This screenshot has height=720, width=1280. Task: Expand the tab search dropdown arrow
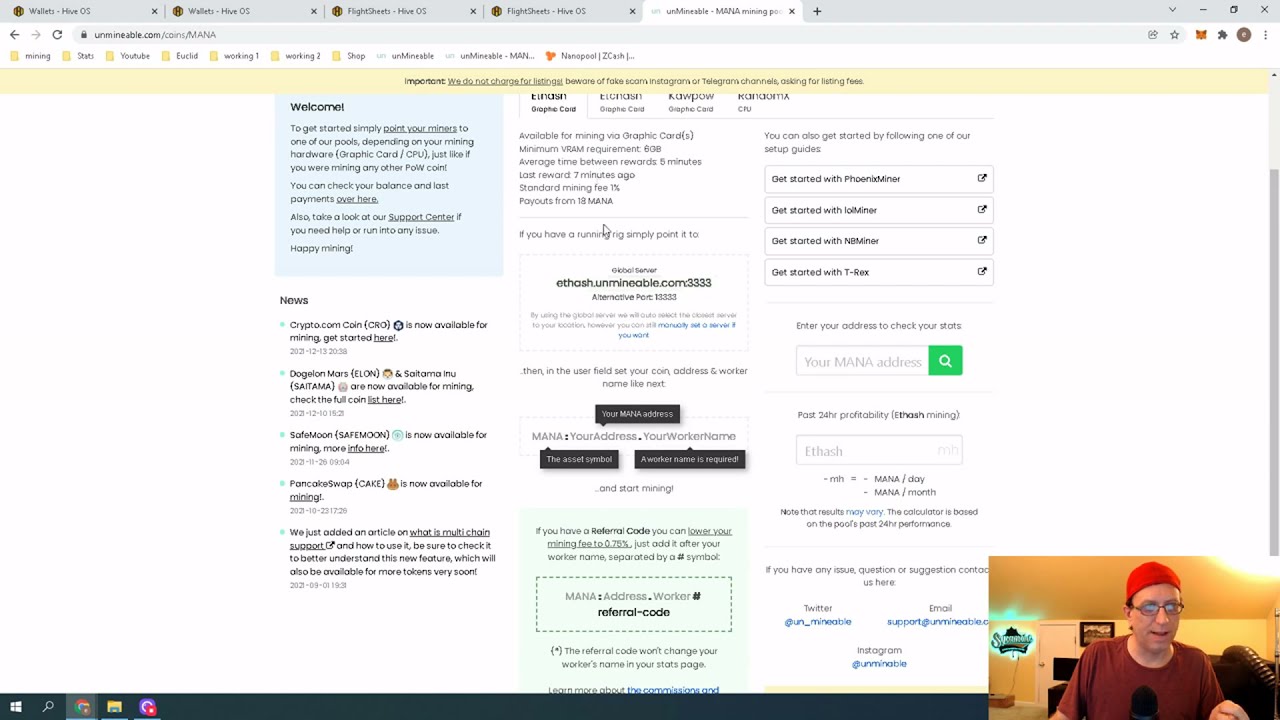tap(1172, 11)
